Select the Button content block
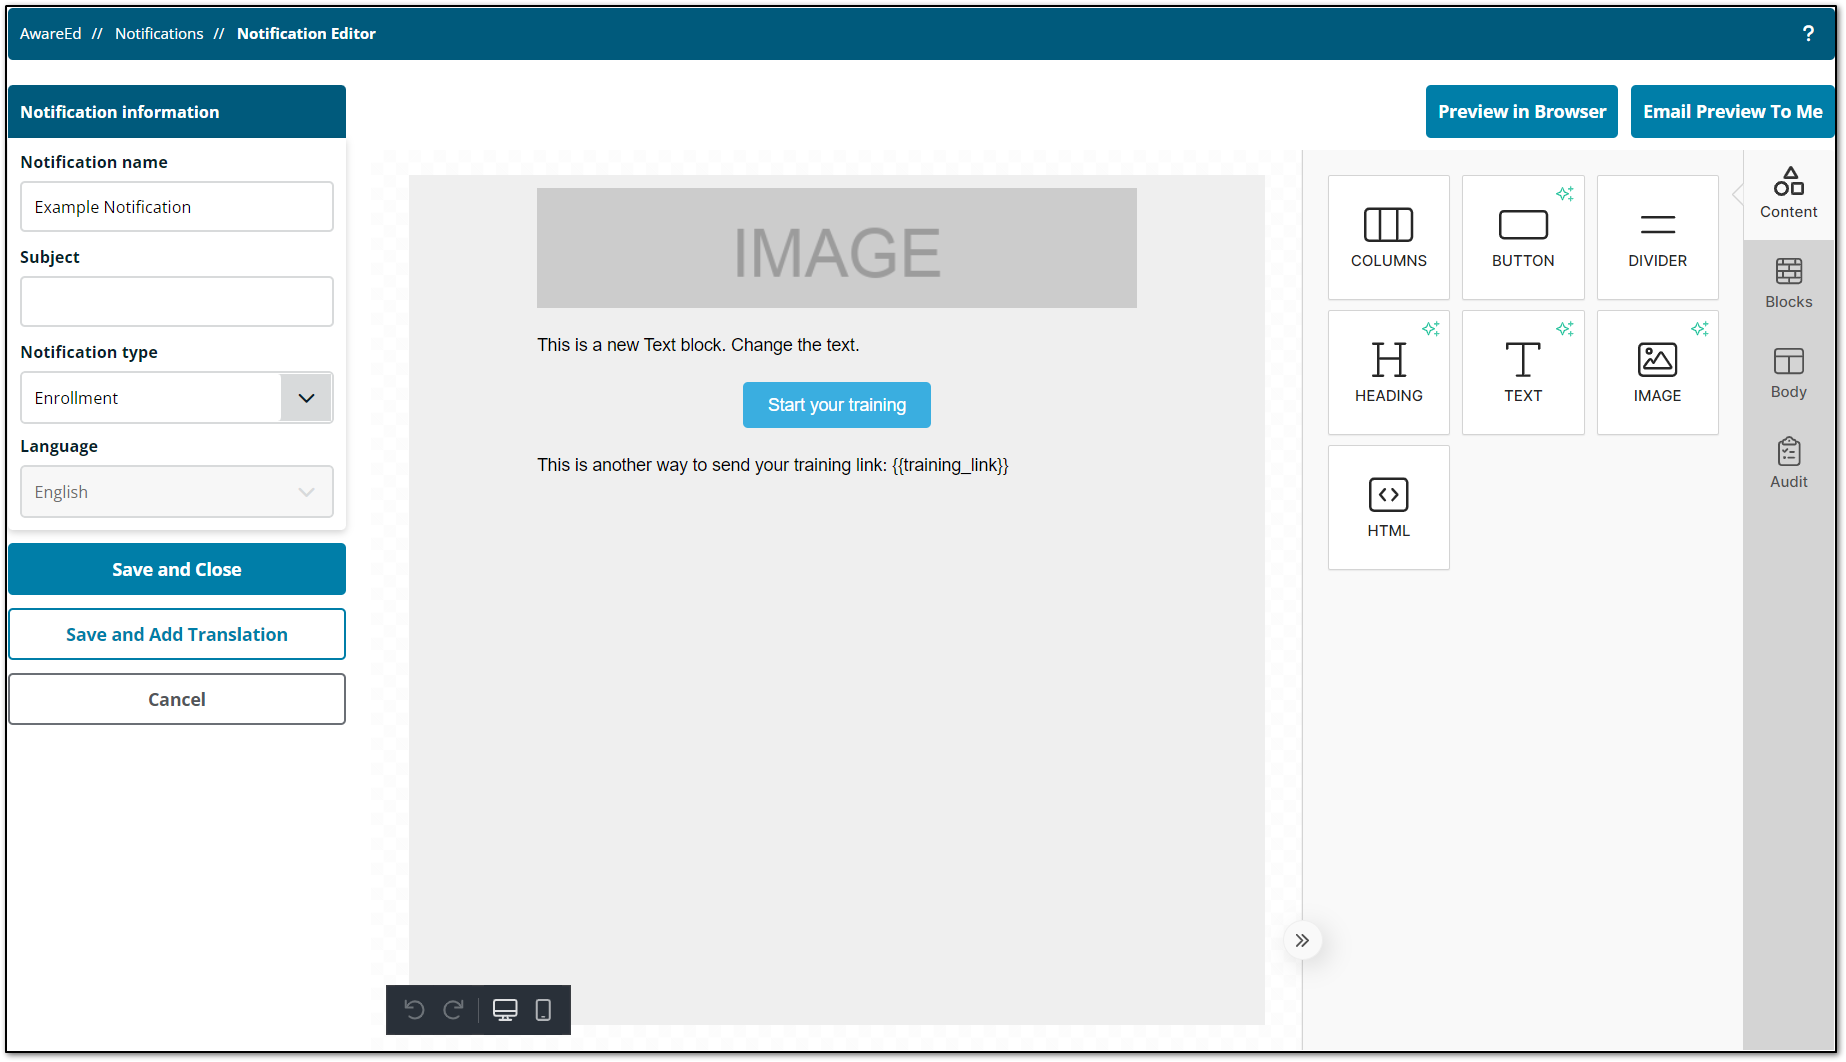 click(1522, 237)
